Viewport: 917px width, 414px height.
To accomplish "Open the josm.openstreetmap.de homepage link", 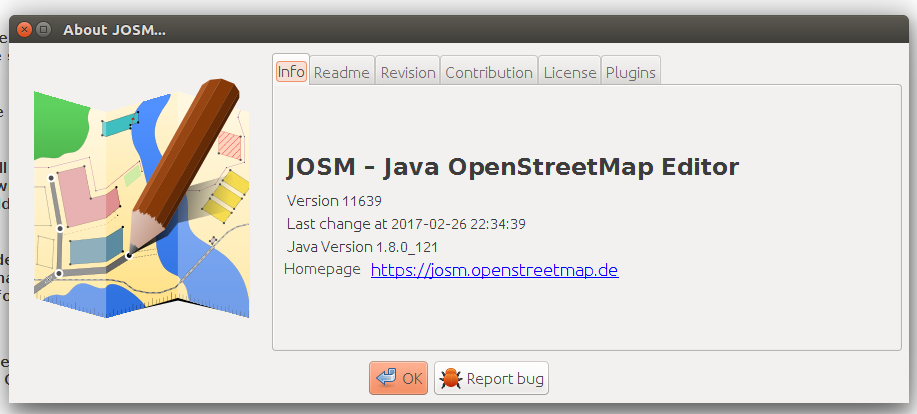I will pyautogui.click(x=494, y=270).
